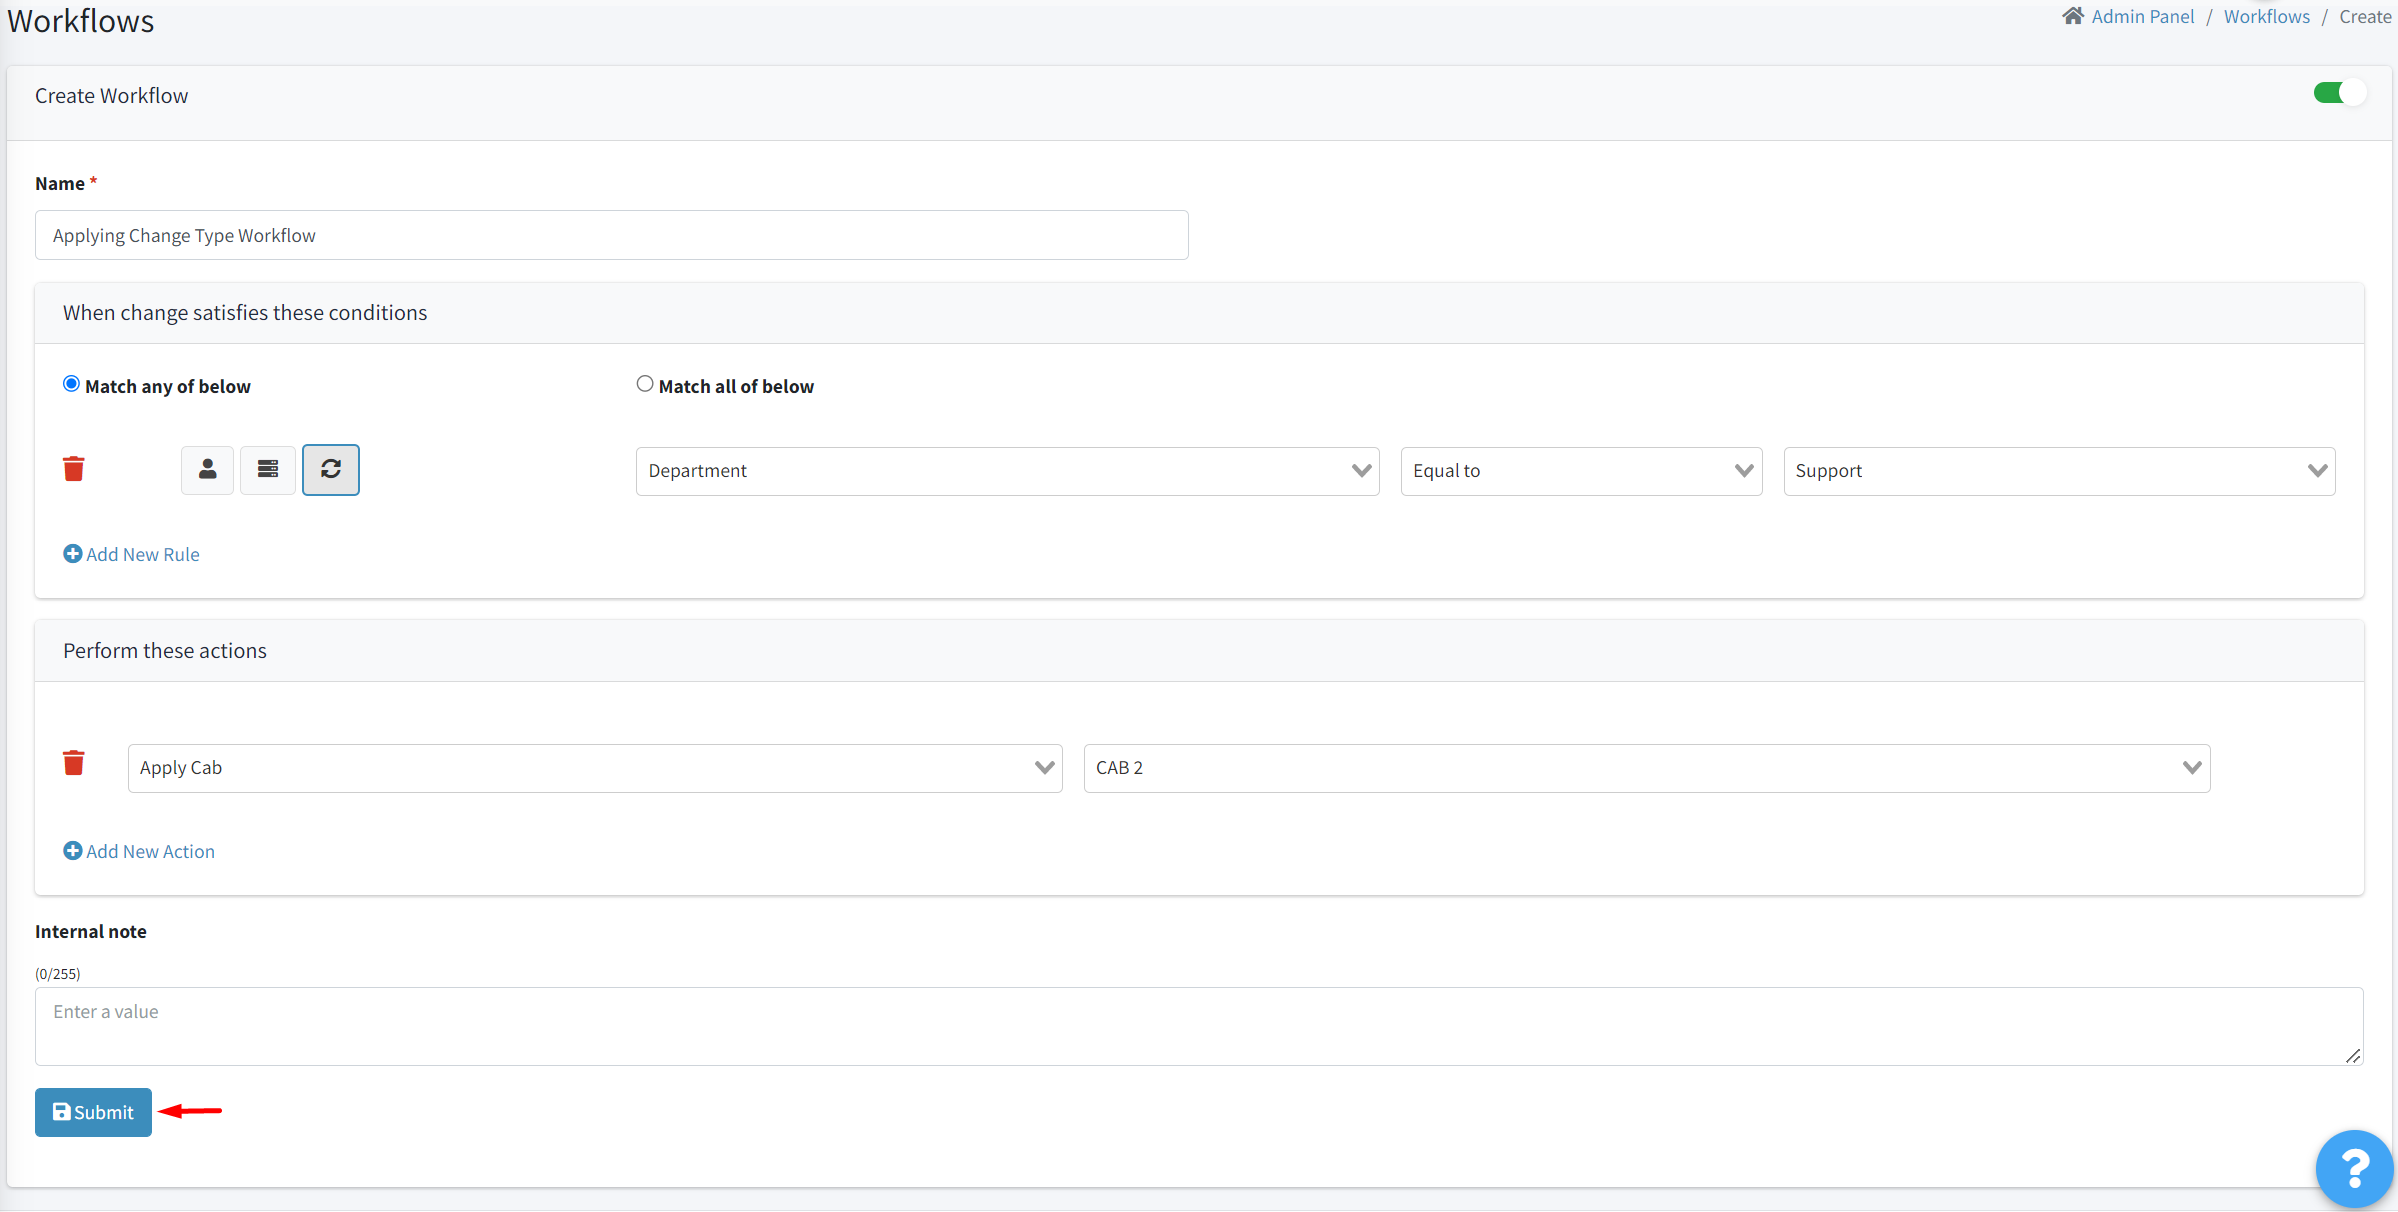2398x1212 pixels.
Task: Click Add New Rule link
Action: 142,554
